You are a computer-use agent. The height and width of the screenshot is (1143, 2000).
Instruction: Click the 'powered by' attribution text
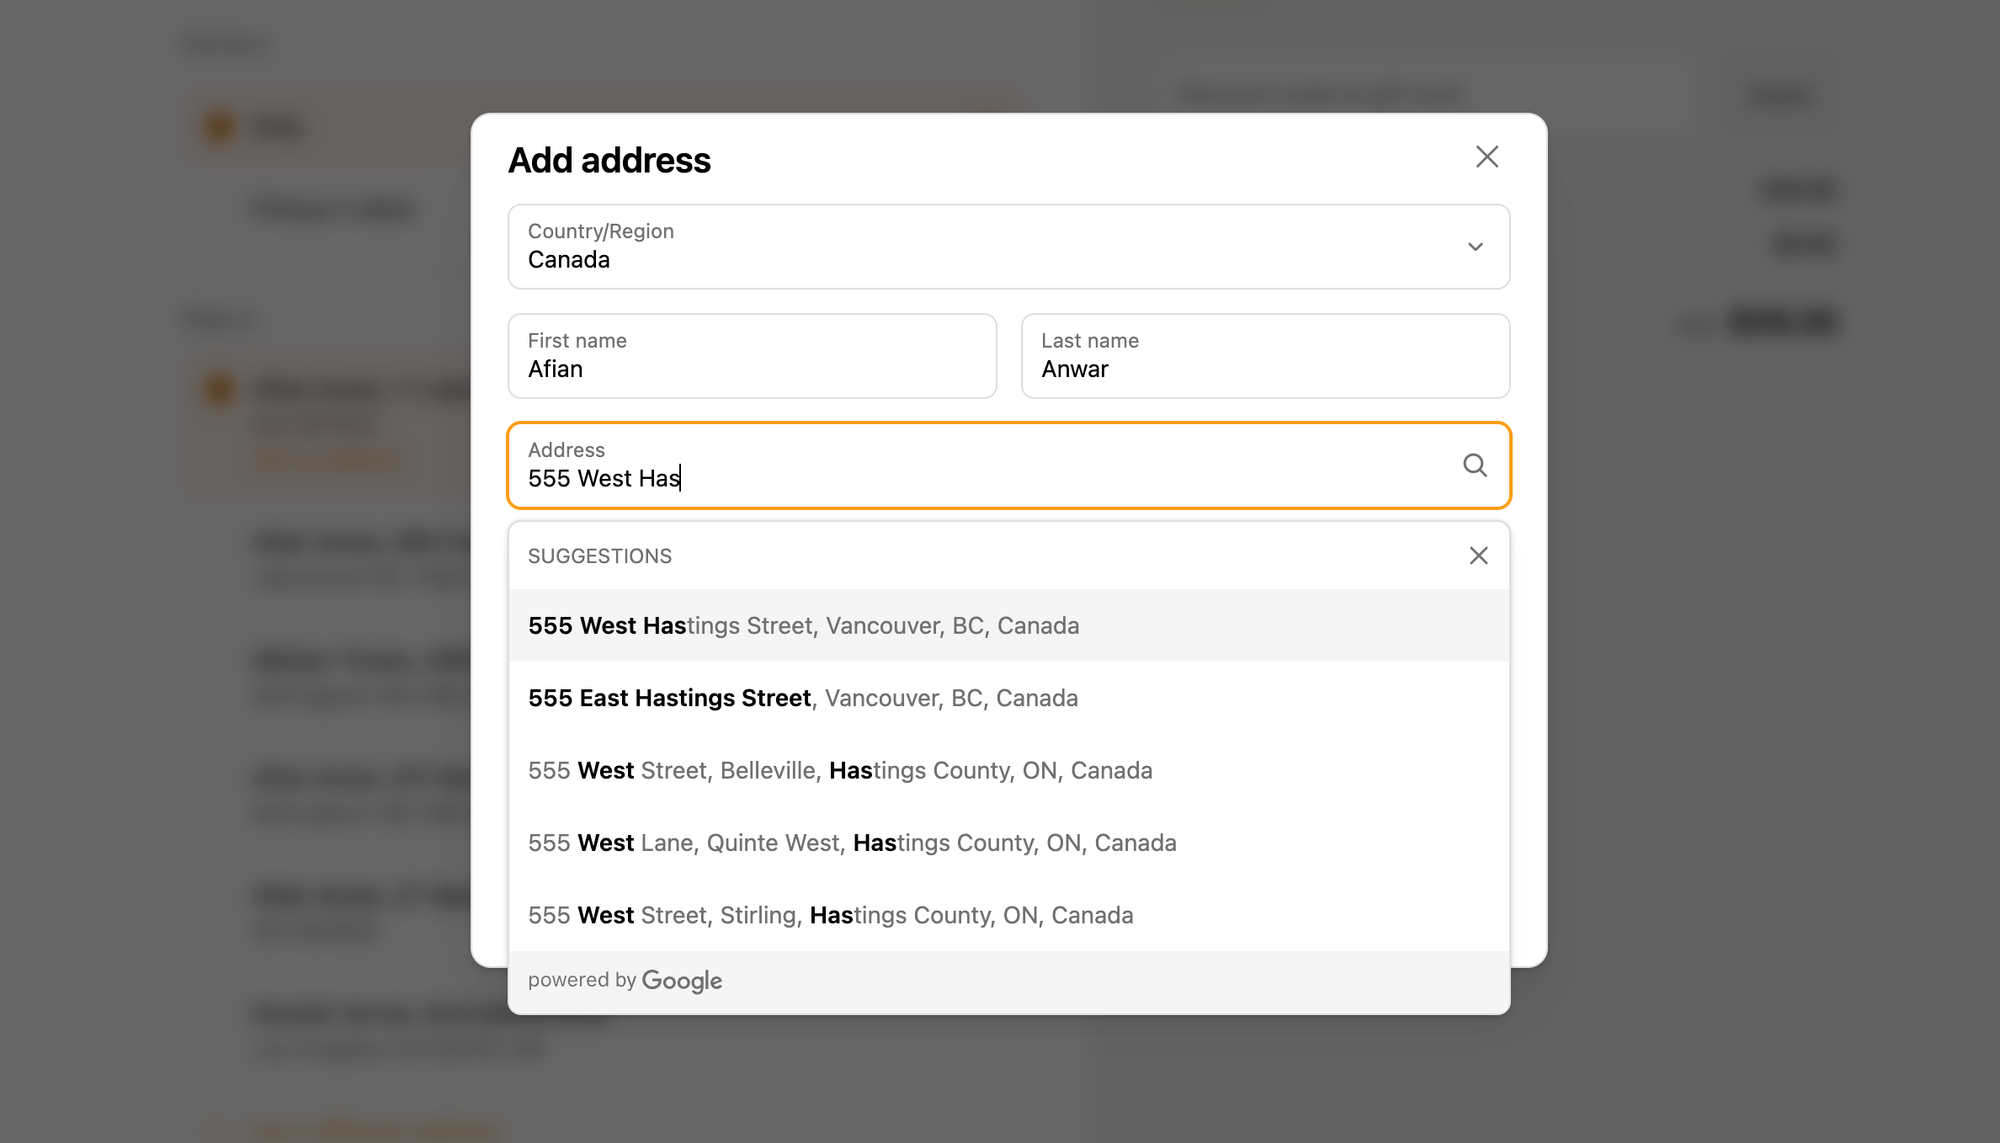(581, 980)
